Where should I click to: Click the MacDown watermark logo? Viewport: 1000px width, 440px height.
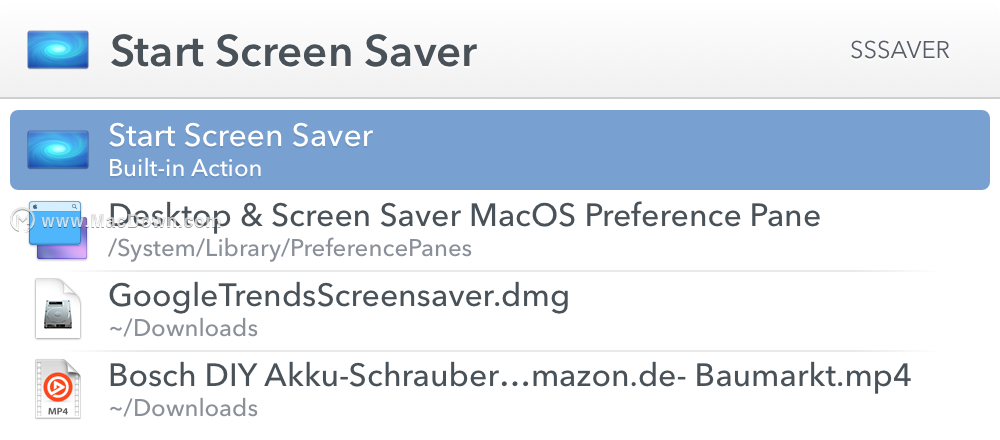point(24,220)
